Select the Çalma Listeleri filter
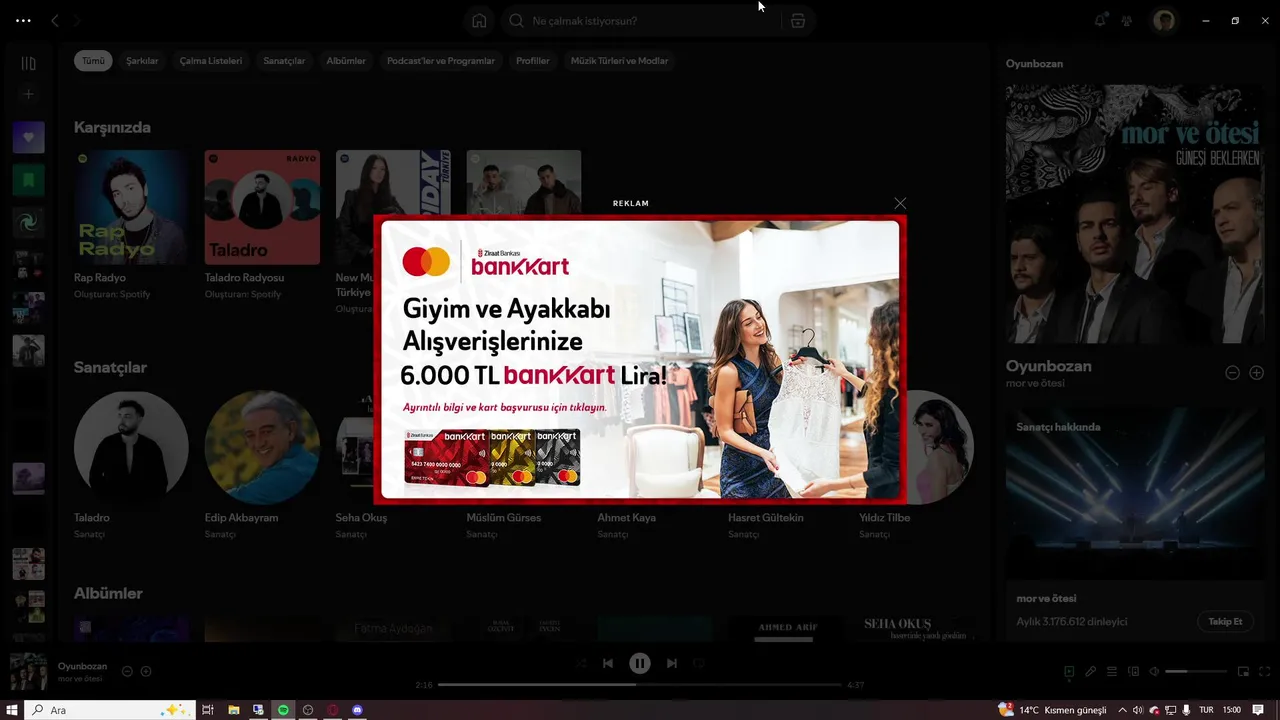The height and width of the screenshot is (720, 1280). tap(211, 61)
